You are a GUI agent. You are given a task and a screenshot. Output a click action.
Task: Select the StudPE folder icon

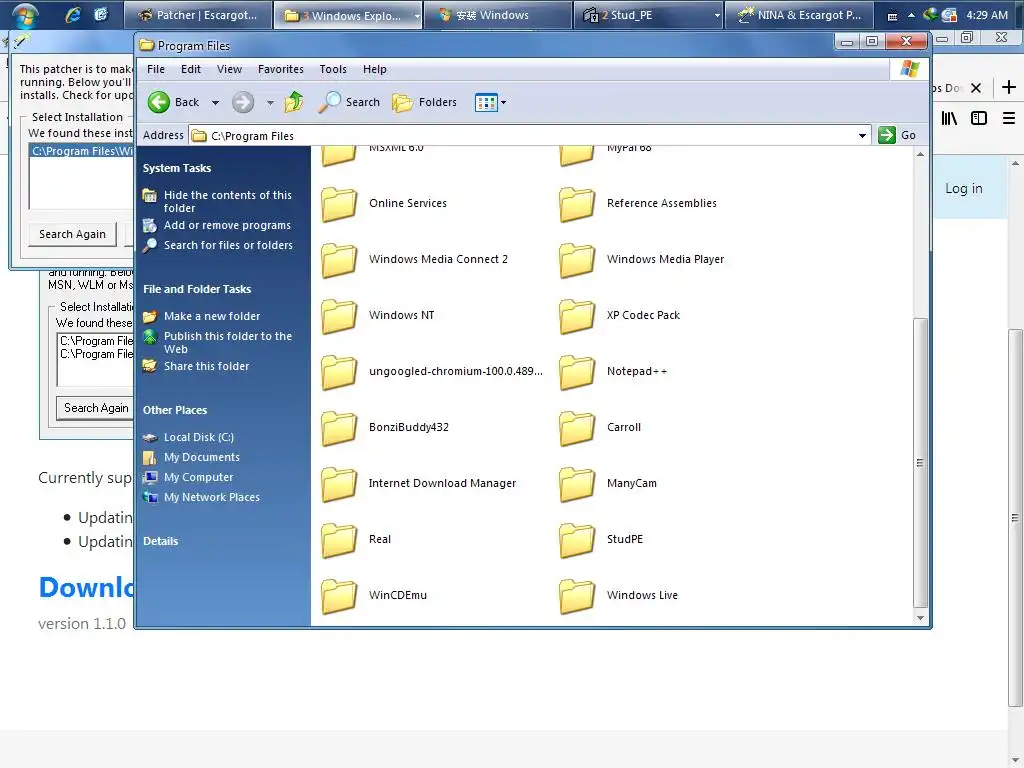(x=577, y=540)
